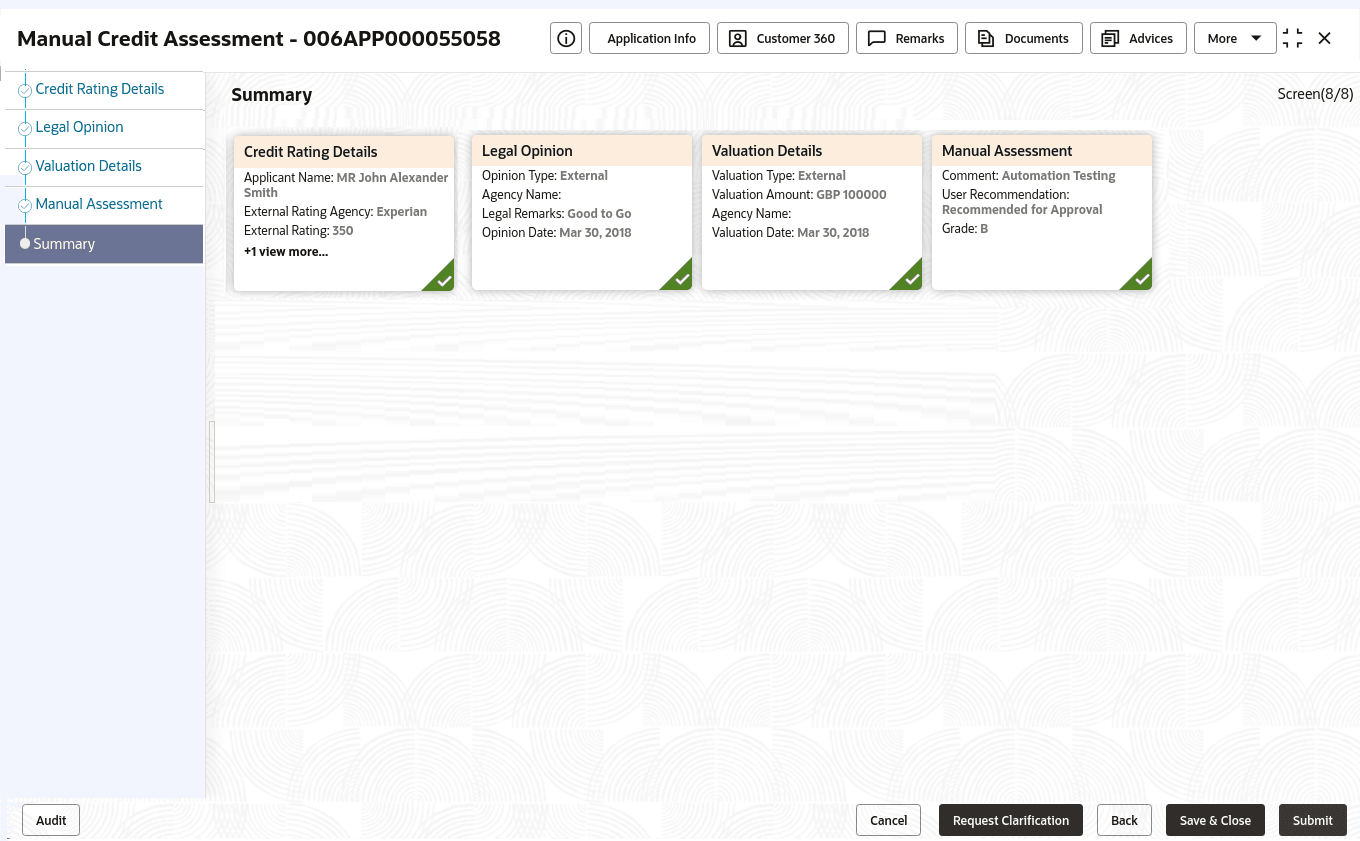The height and width of the screenshot is (841, 1360).
Task: Click green checkmark on Valuation Details card
Action: click(911, 280)
